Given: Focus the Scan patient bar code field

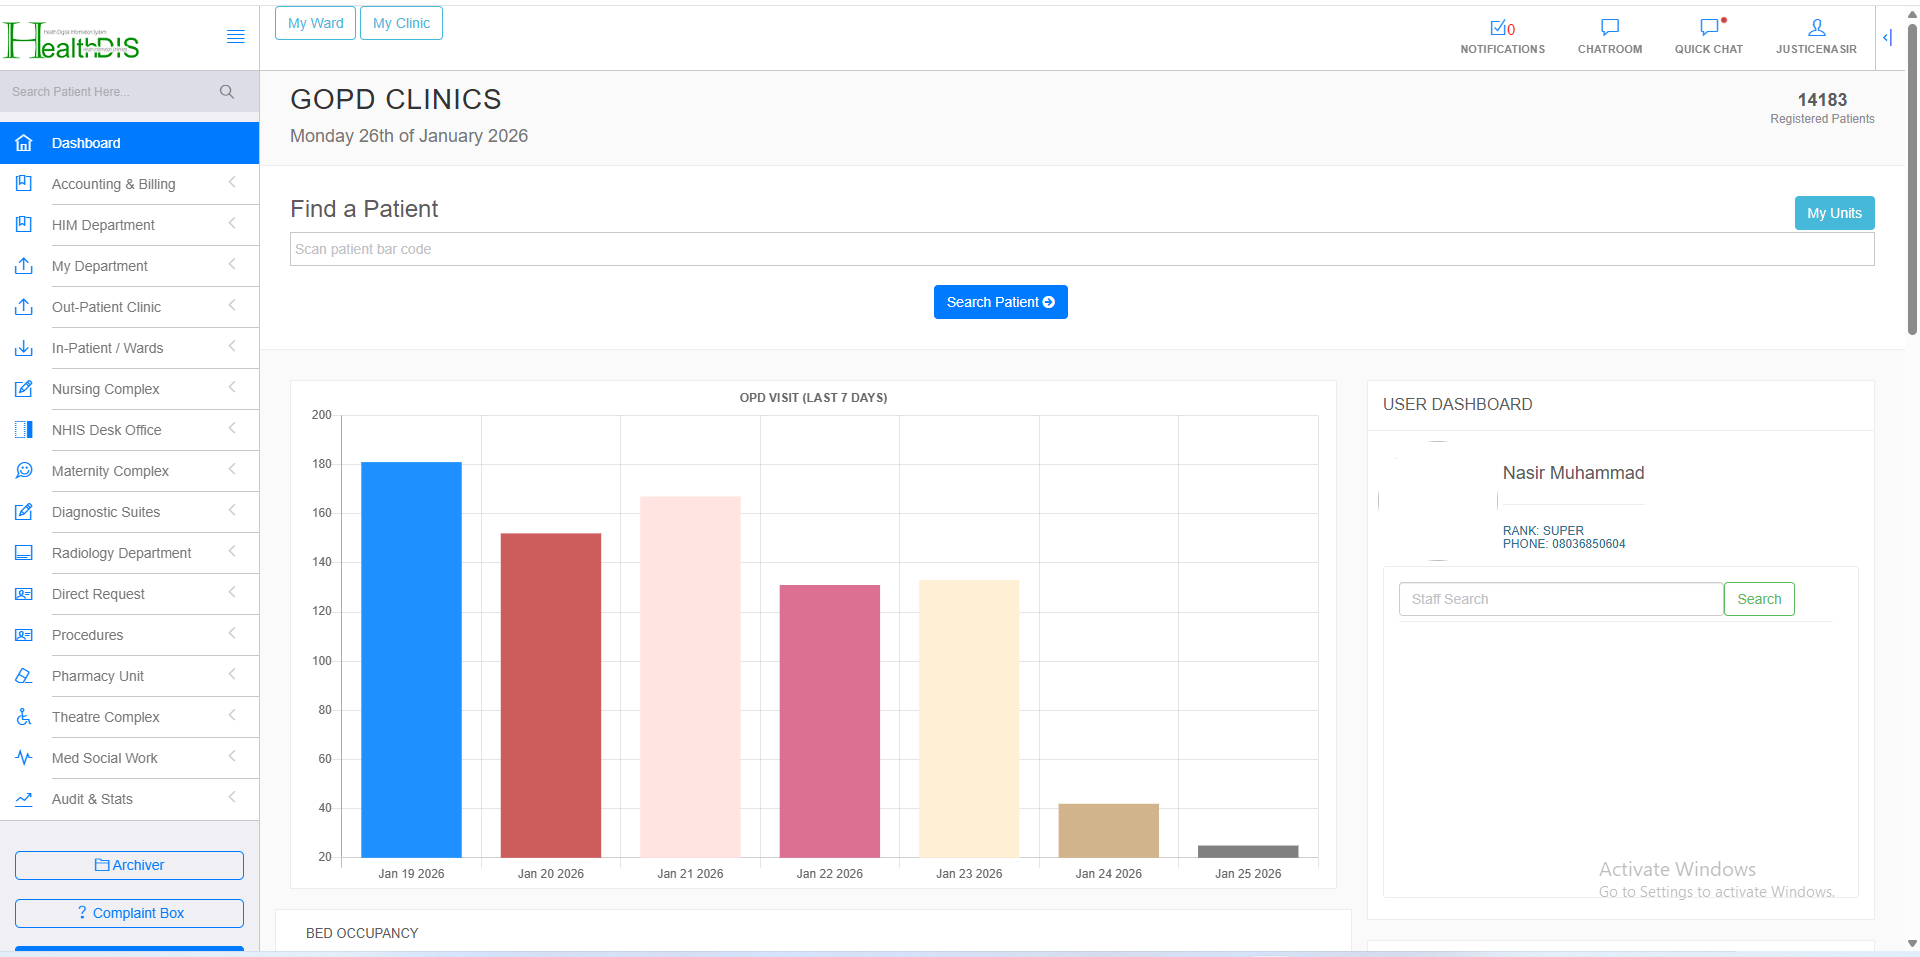Looking at the screenshot, I should point(1081,249).
